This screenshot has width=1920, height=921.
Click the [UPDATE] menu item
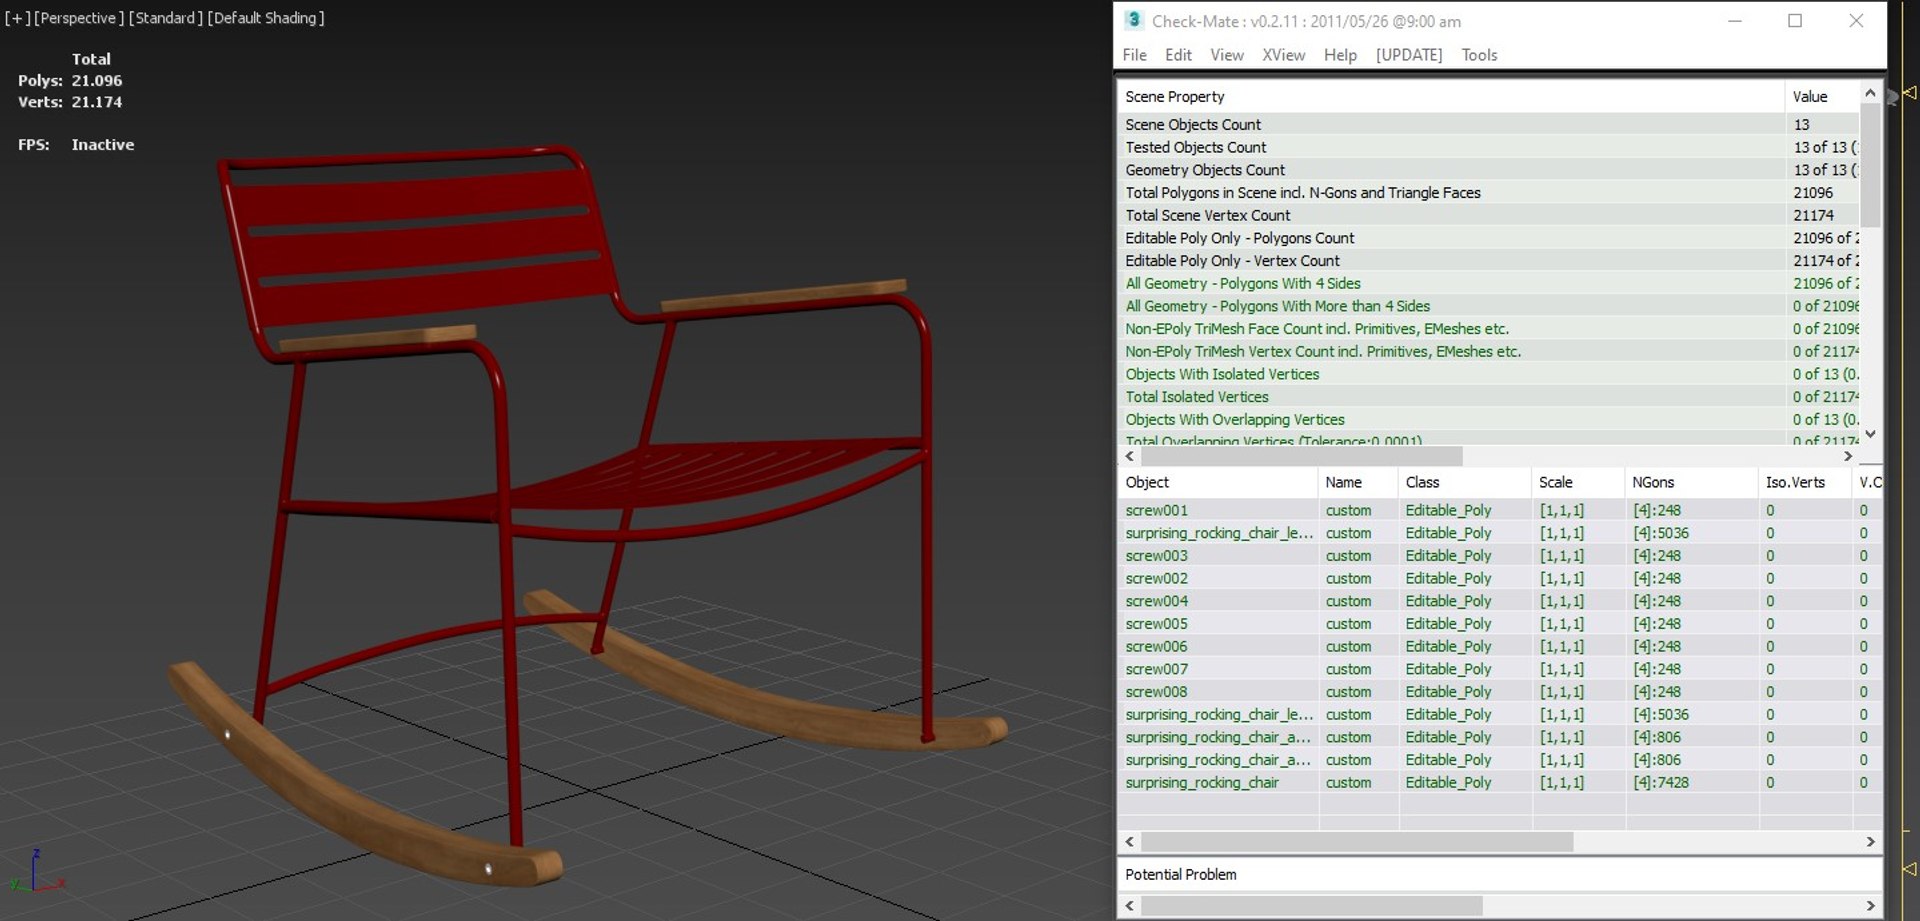tap(1409, 55)
